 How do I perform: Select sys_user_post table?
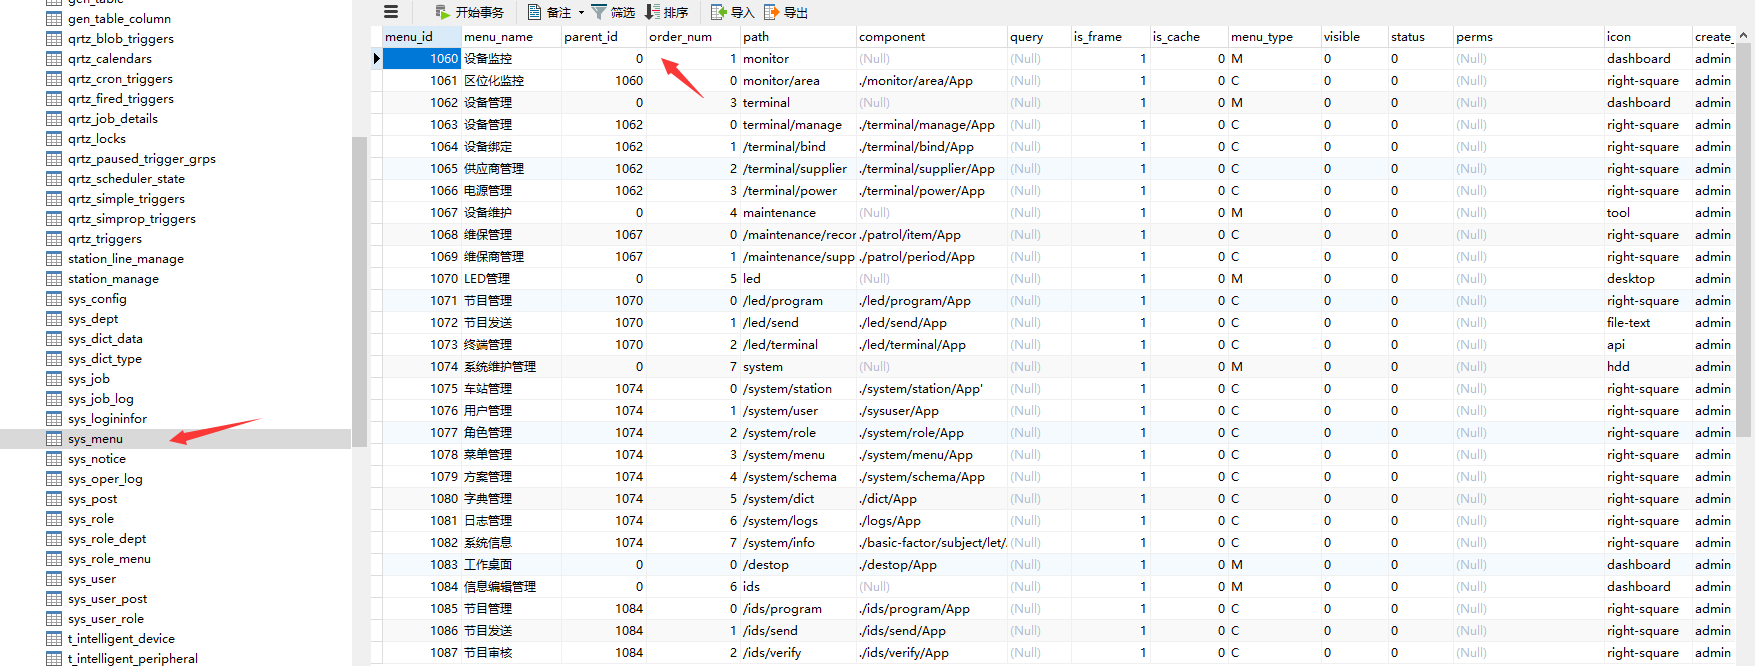pyautogui.click(x=107, y=599)
